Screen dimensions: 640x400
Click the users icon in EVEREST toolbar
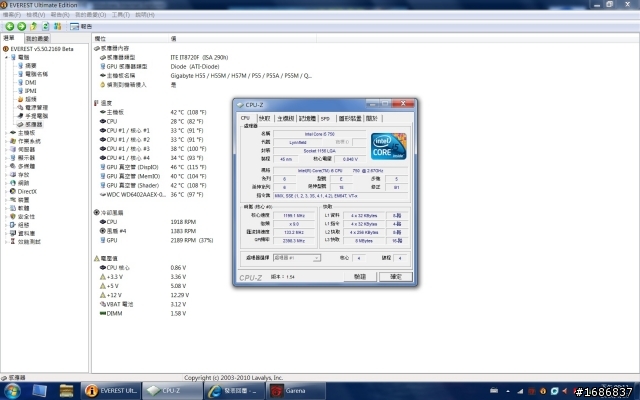pyautogui.click(x=58, y=27)
